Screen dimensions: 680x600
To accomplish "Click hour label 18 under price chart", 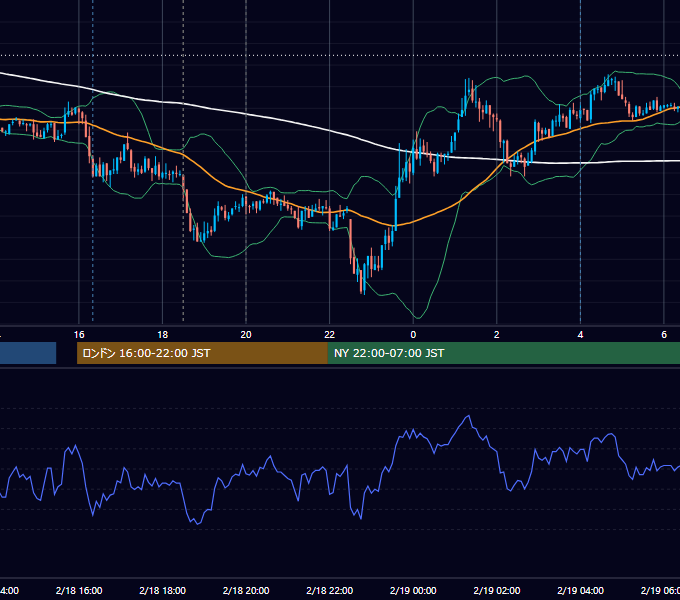I will (163, 334).
